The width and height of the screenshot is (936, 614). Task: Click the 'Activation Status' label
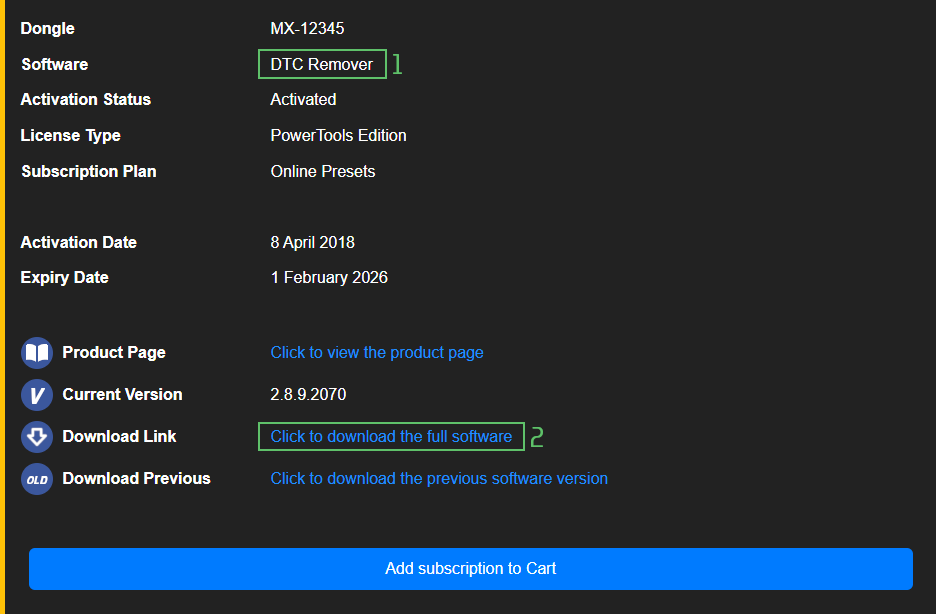click(x=86, y=99)
